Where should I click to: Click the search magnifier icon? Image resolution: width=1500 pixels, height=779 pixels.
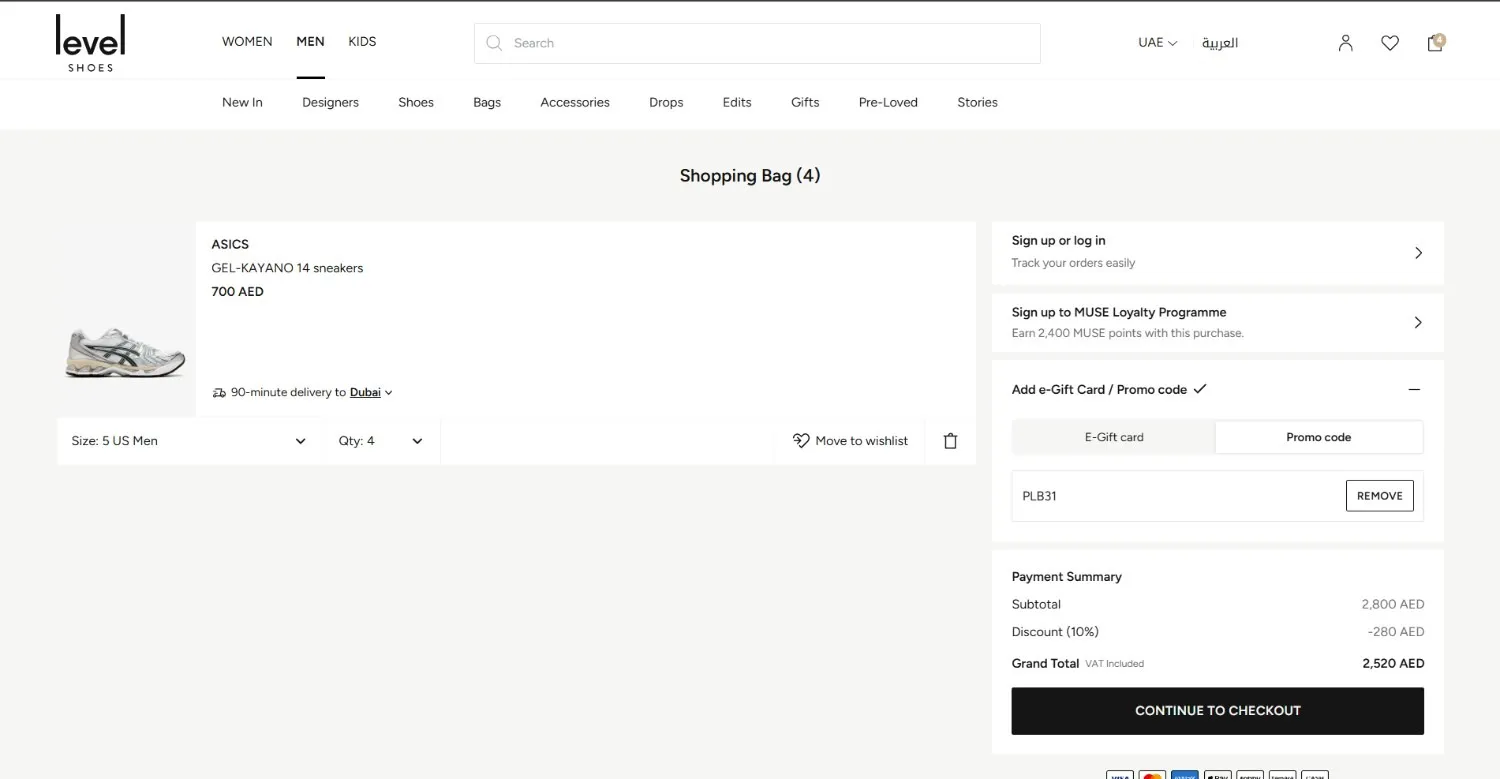(494, 43)
